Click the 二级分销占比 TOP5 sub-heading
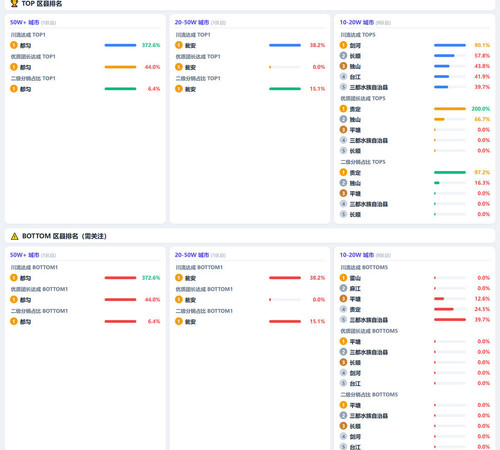500x450 pixels. click(x=363, y=162)
